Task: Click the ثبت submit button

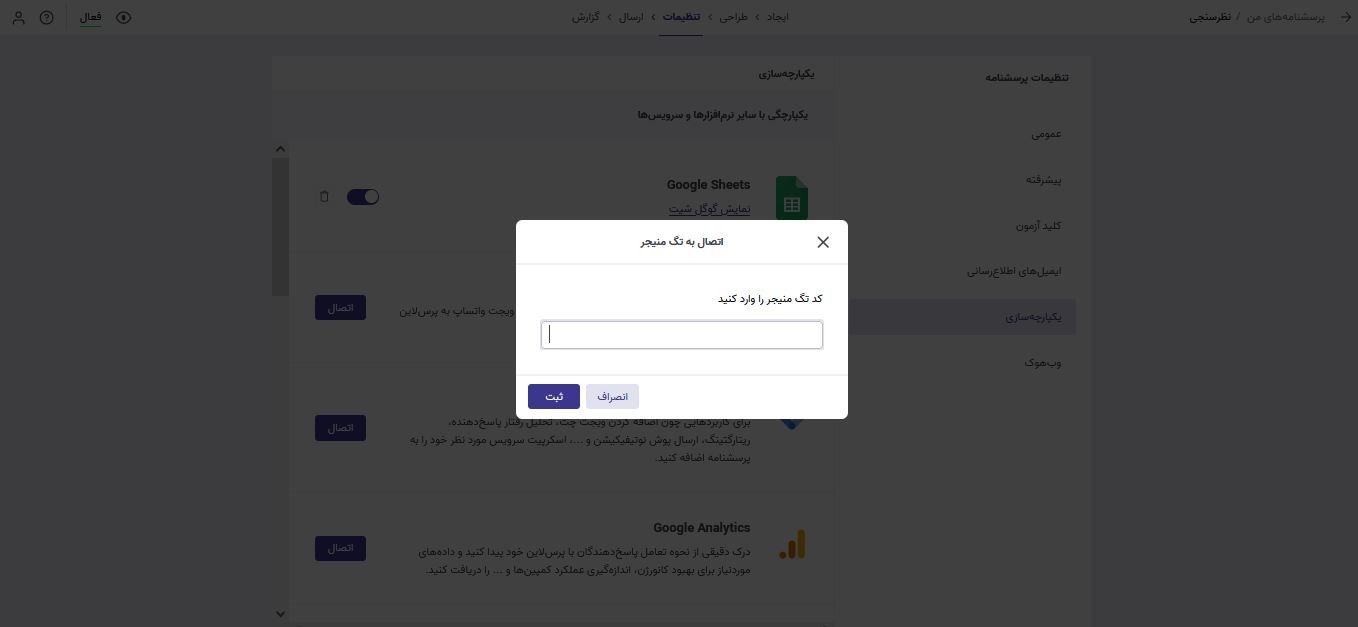Action: click(553, 396)
